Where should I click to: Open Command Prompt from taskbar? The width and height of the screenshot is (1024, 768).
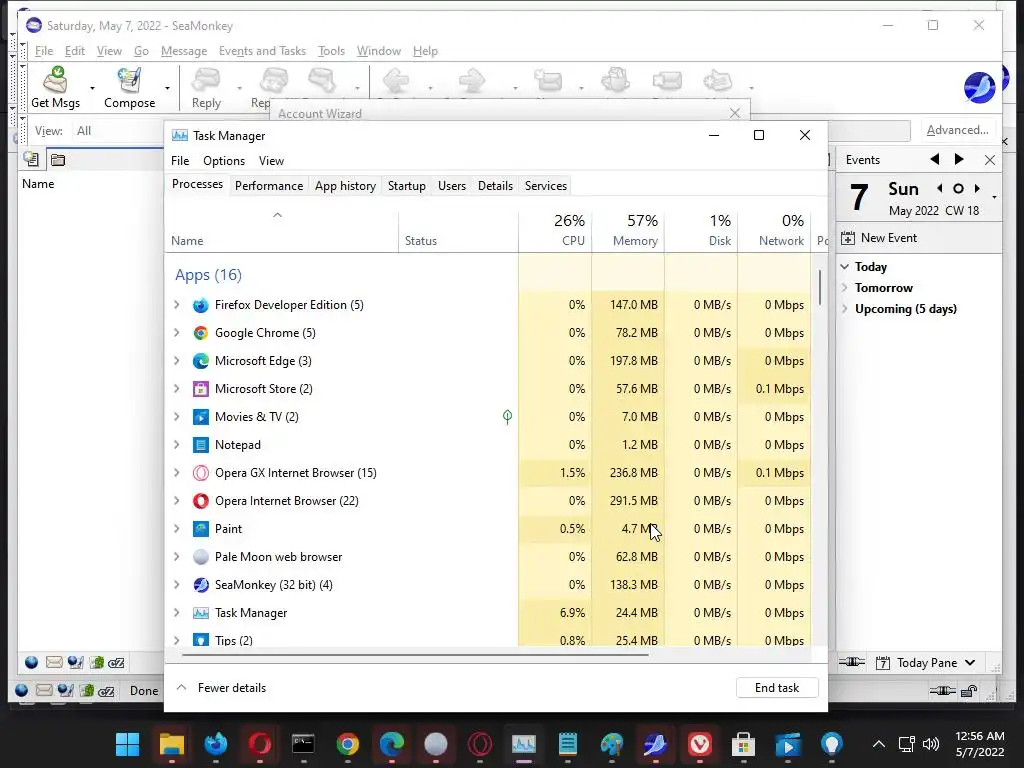tap(303, 744)
